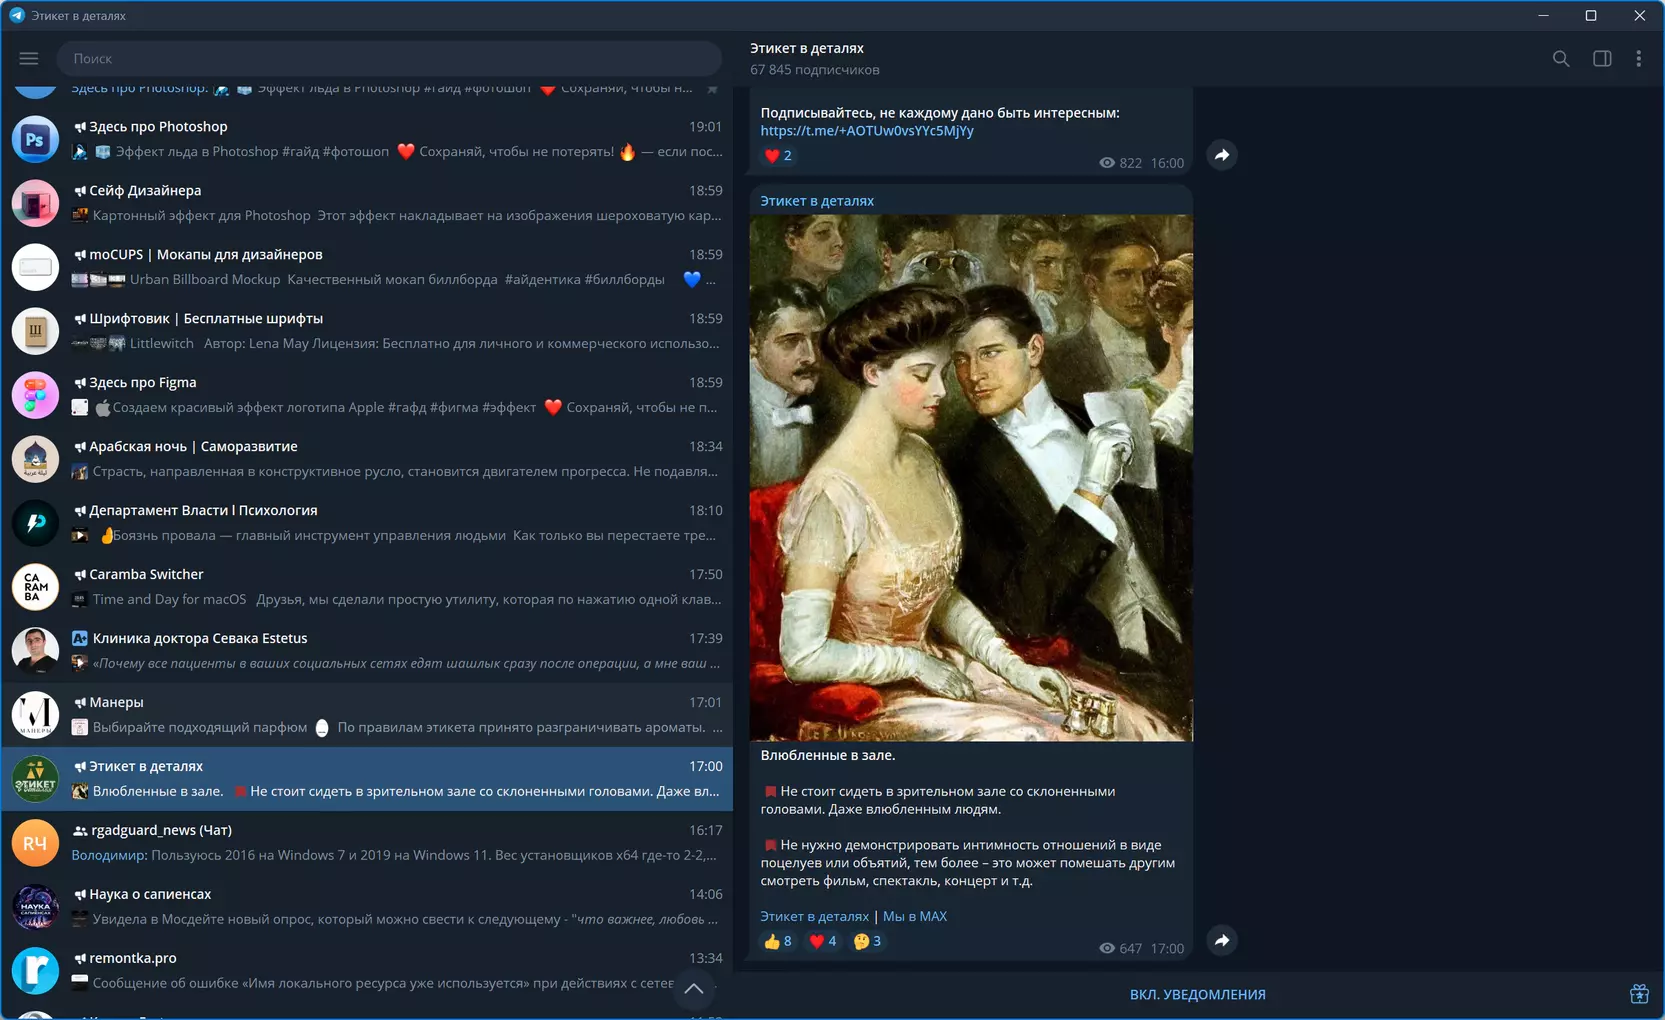Open the Мы в MAX link
Image resolution: width=1665 pixels, height=1020 pixels.
(x=915, y=916)
